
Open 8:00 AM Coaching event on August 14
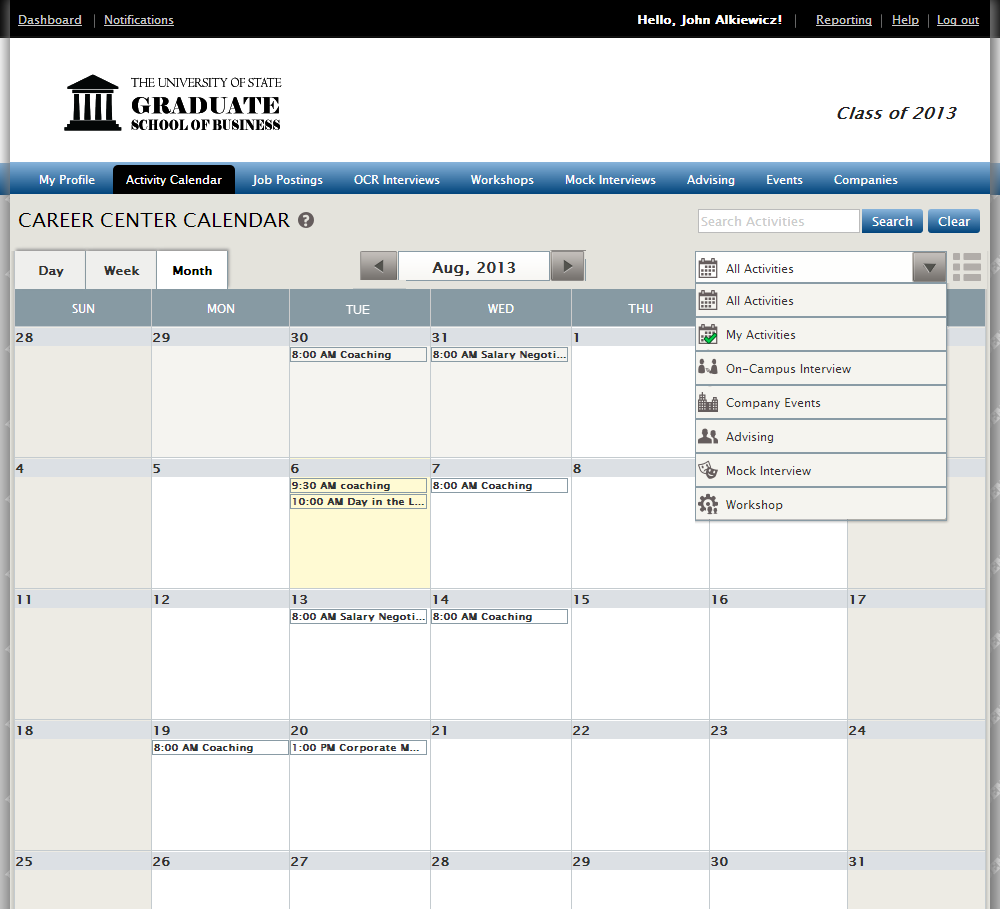tap(499, 617)
